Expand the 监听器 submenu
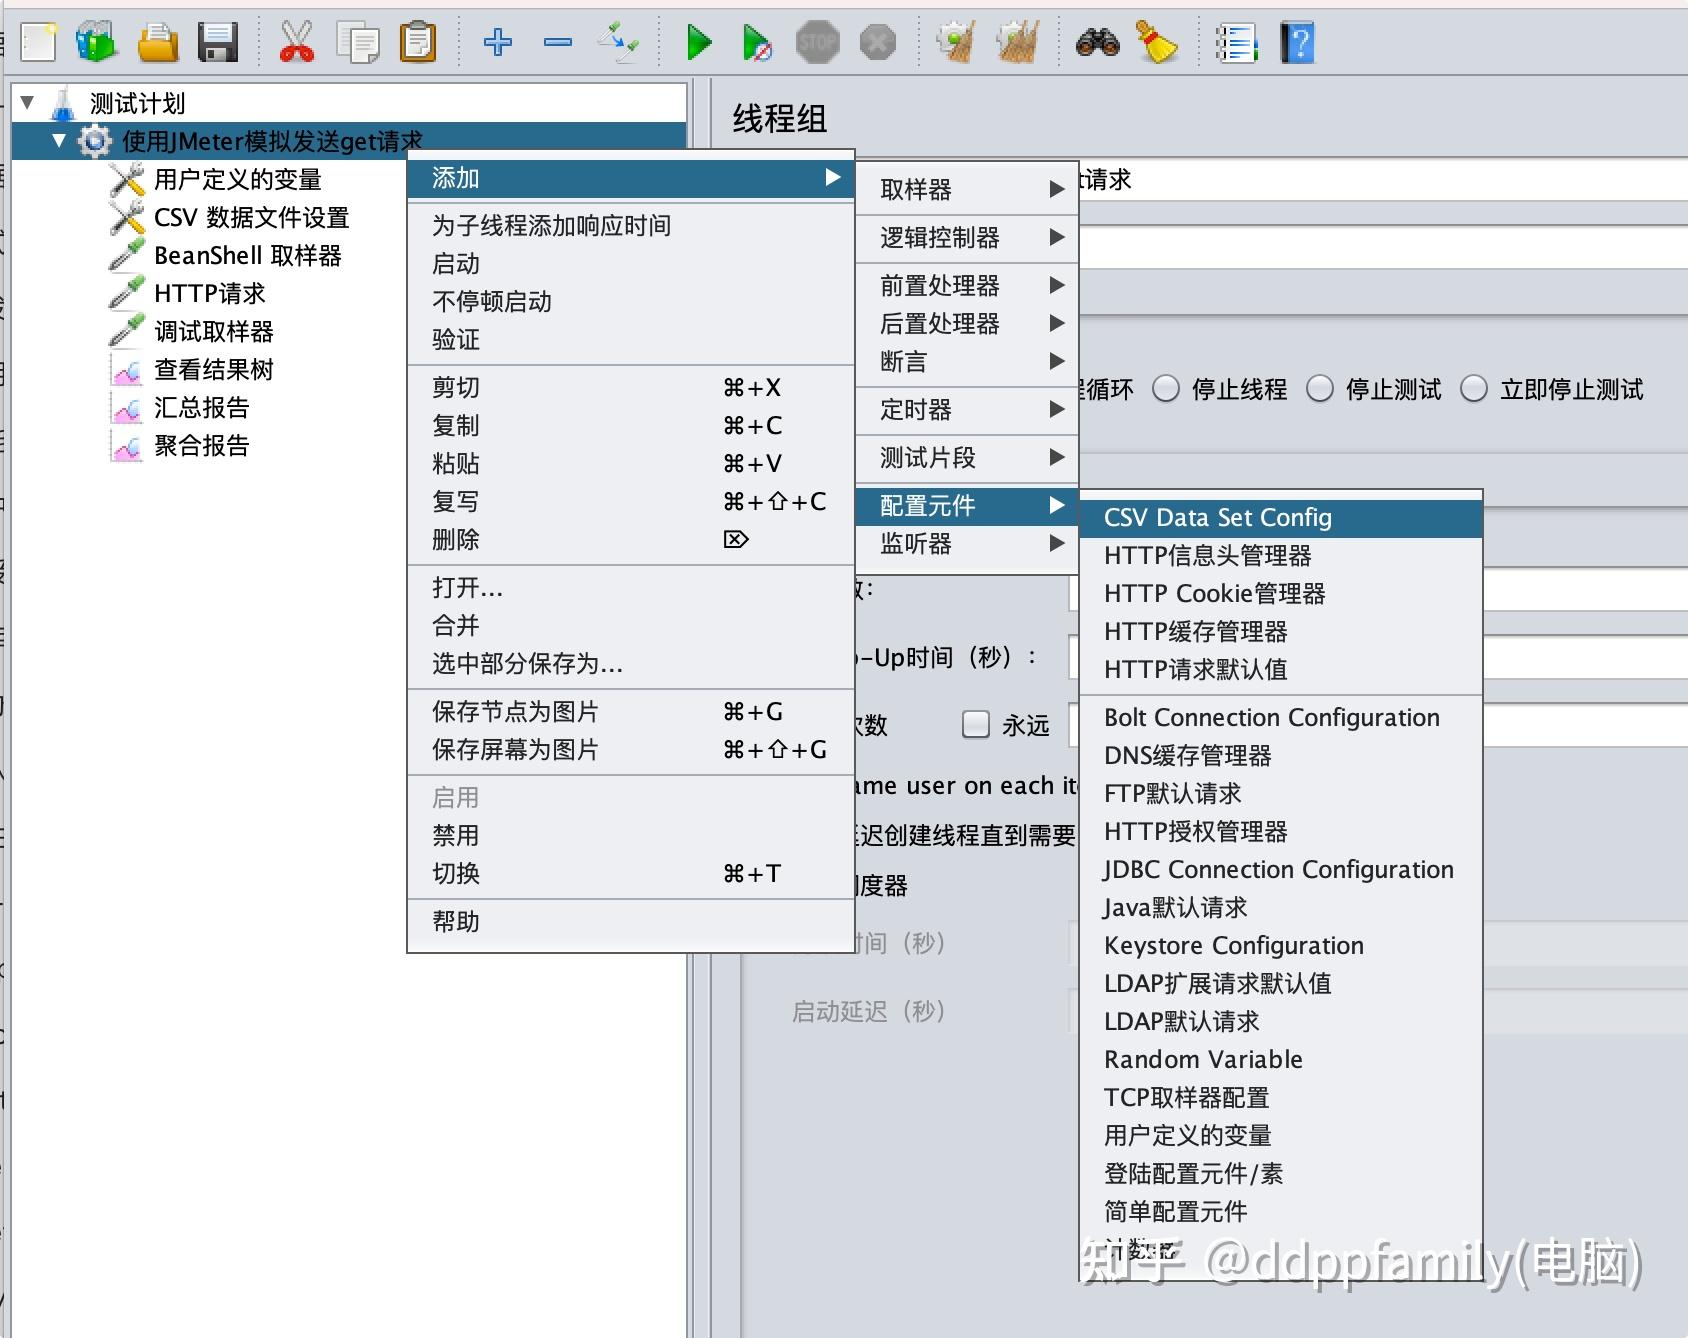The image size is (1688, 1338). click(x=913, y=543)
